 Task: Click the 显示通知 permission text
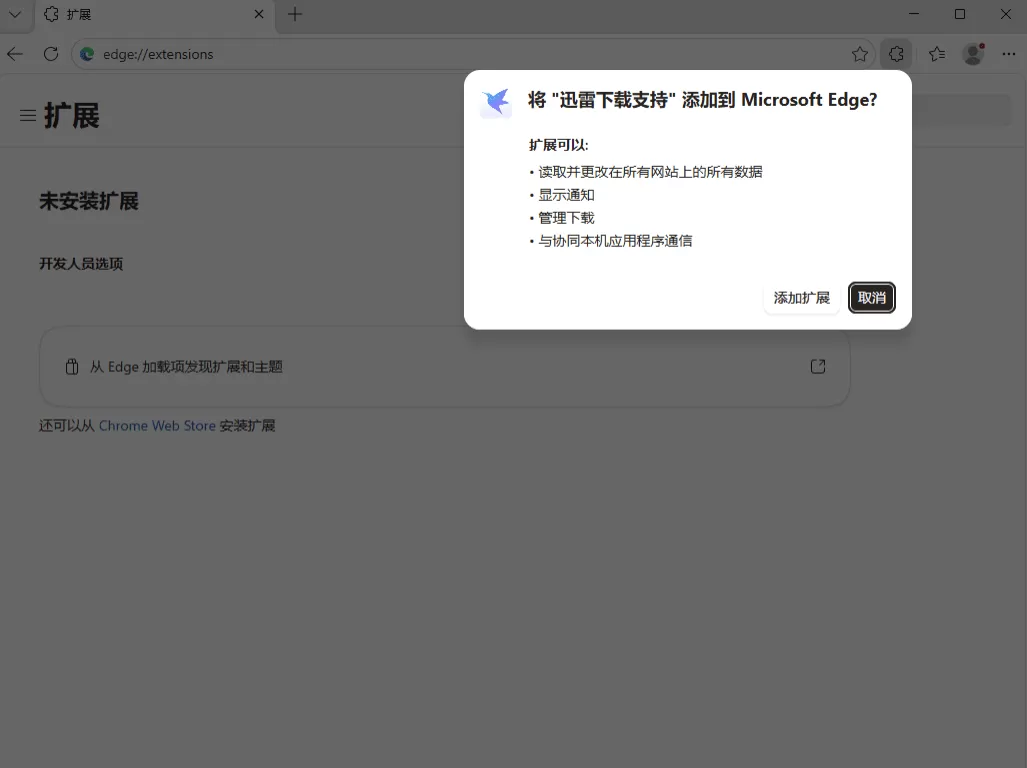(x=567, y=195)
